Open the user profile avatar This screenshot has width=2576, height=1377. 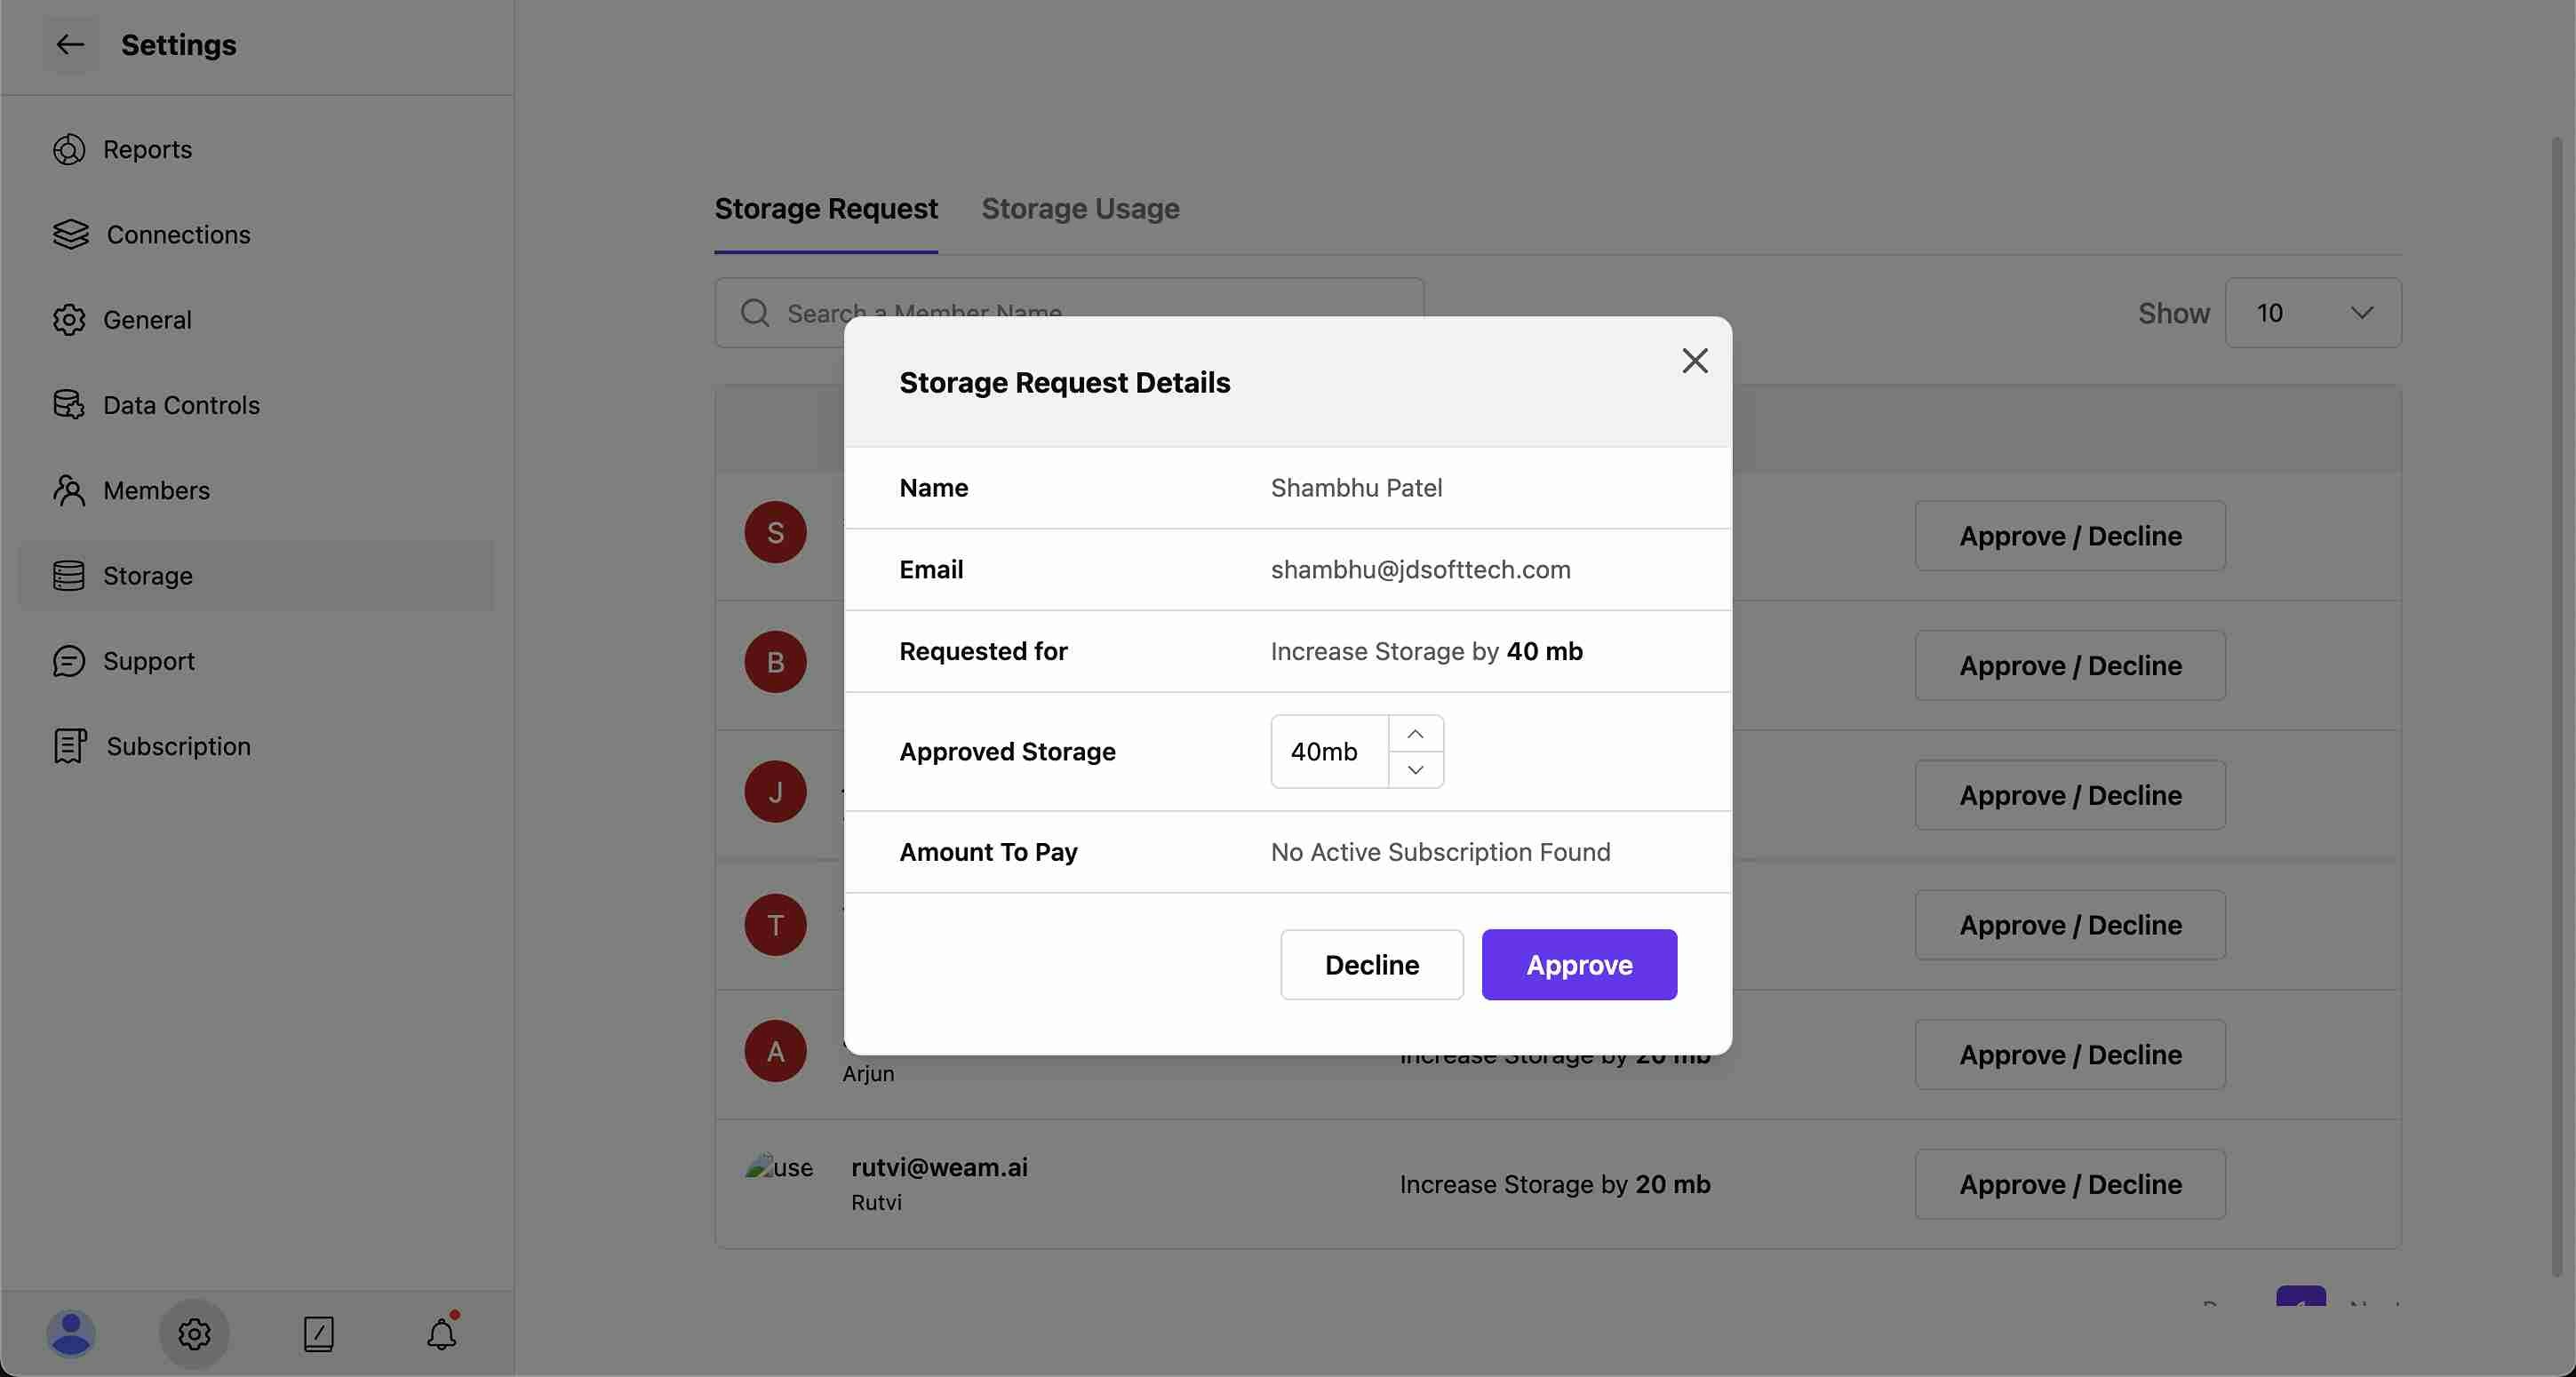[71, 1333]
